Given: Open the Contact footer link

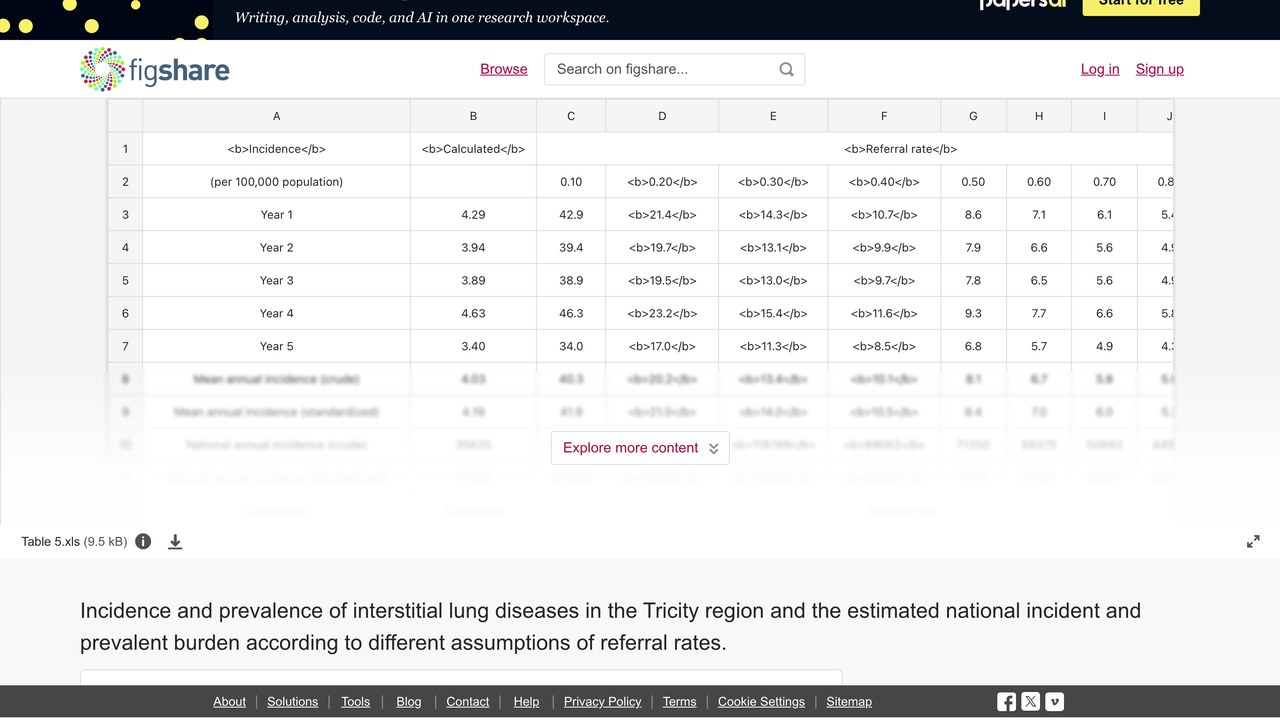Looking at the screenshot, I should (468, 702).
